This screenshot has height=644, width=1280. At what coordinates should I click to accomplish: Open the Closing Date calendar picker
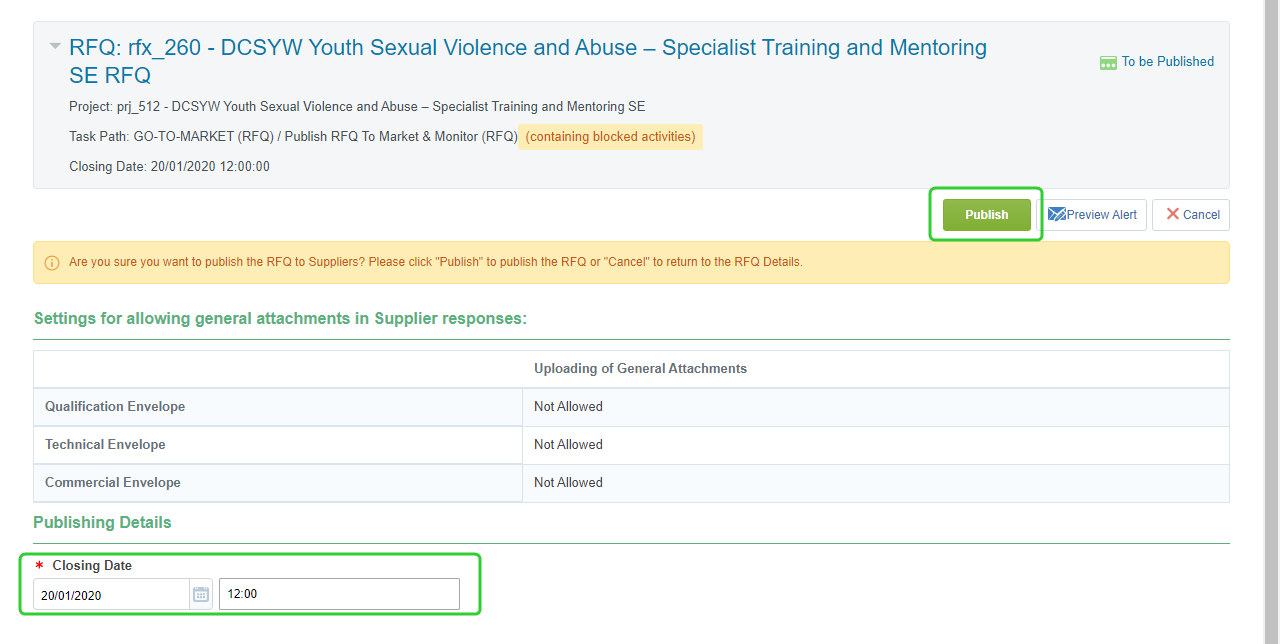coord(201,594)
